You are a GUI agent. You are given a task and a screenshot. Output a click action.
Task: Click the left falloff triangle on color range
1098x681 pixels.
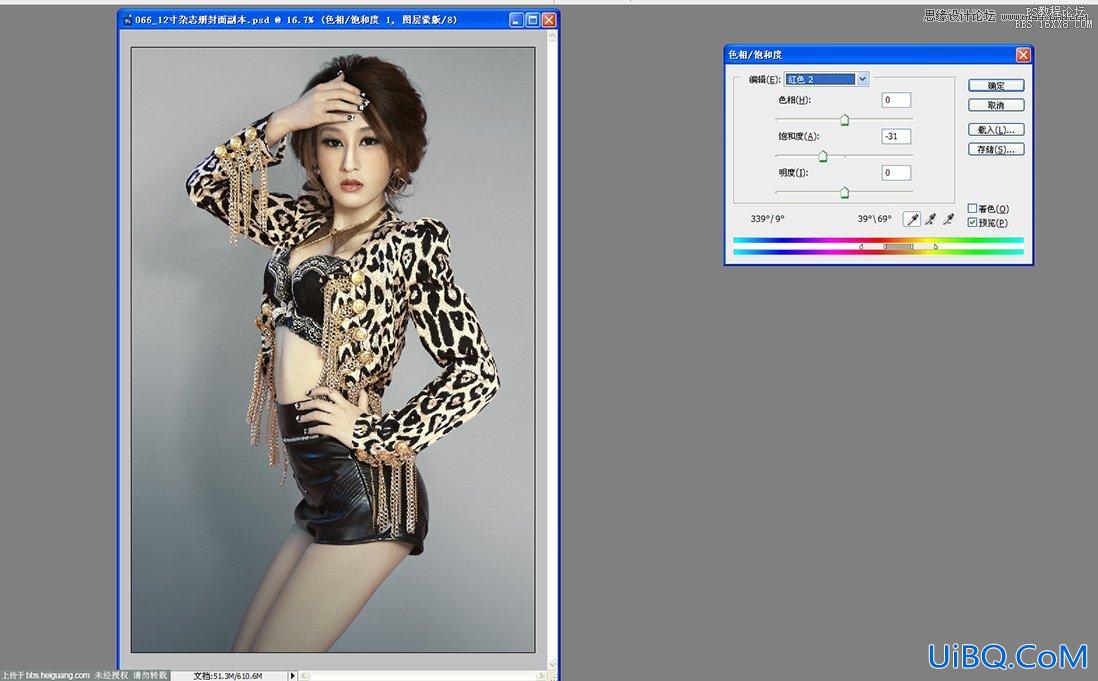coord(861,246)
